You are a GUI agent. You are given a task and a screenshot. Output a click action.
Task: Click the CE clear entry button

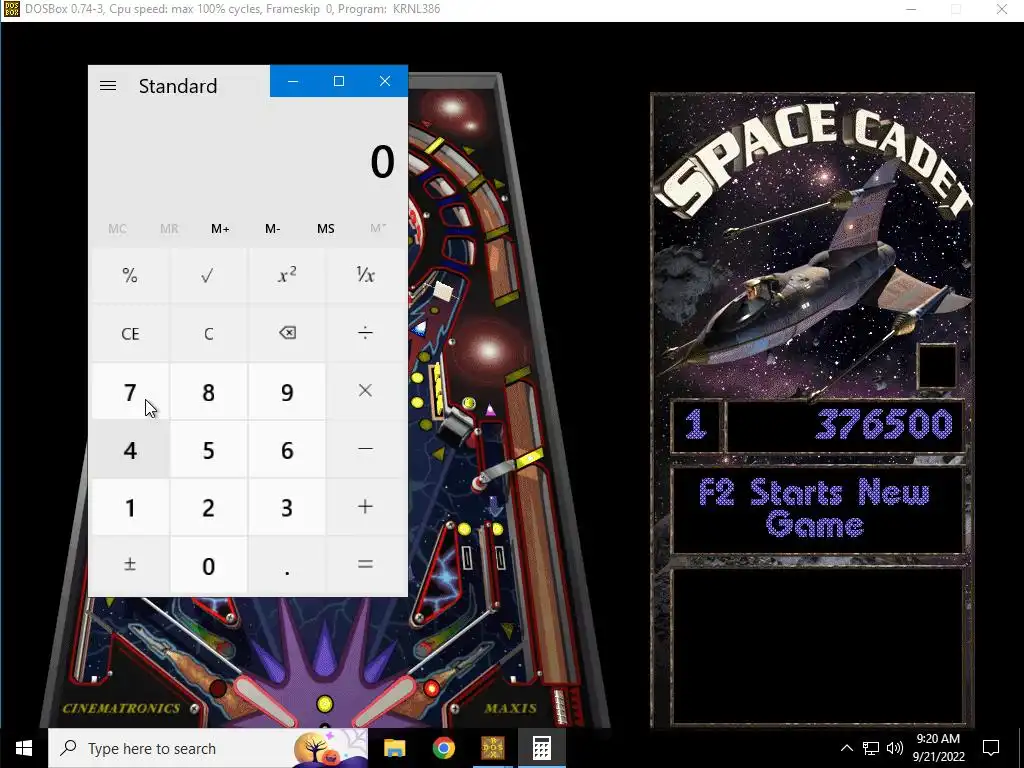click(x=130, y=333)
